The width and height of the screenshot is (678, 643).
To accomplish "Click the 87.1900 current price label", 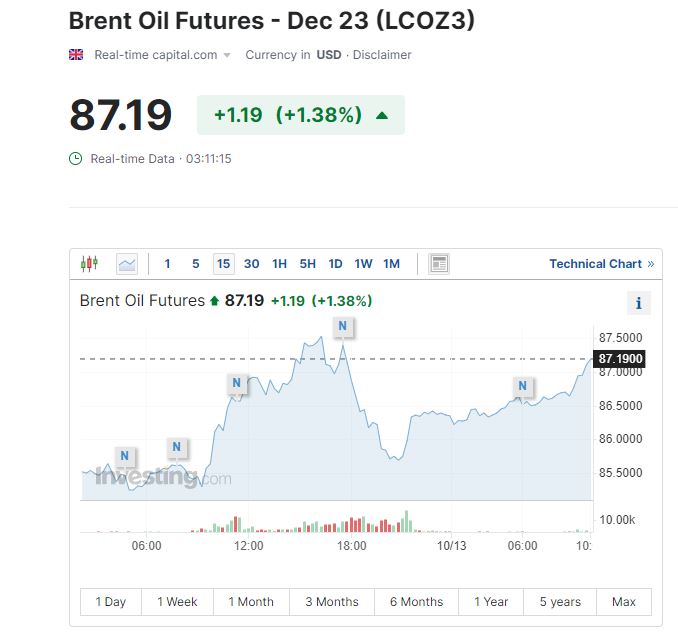I will click(x=621, y=359).
